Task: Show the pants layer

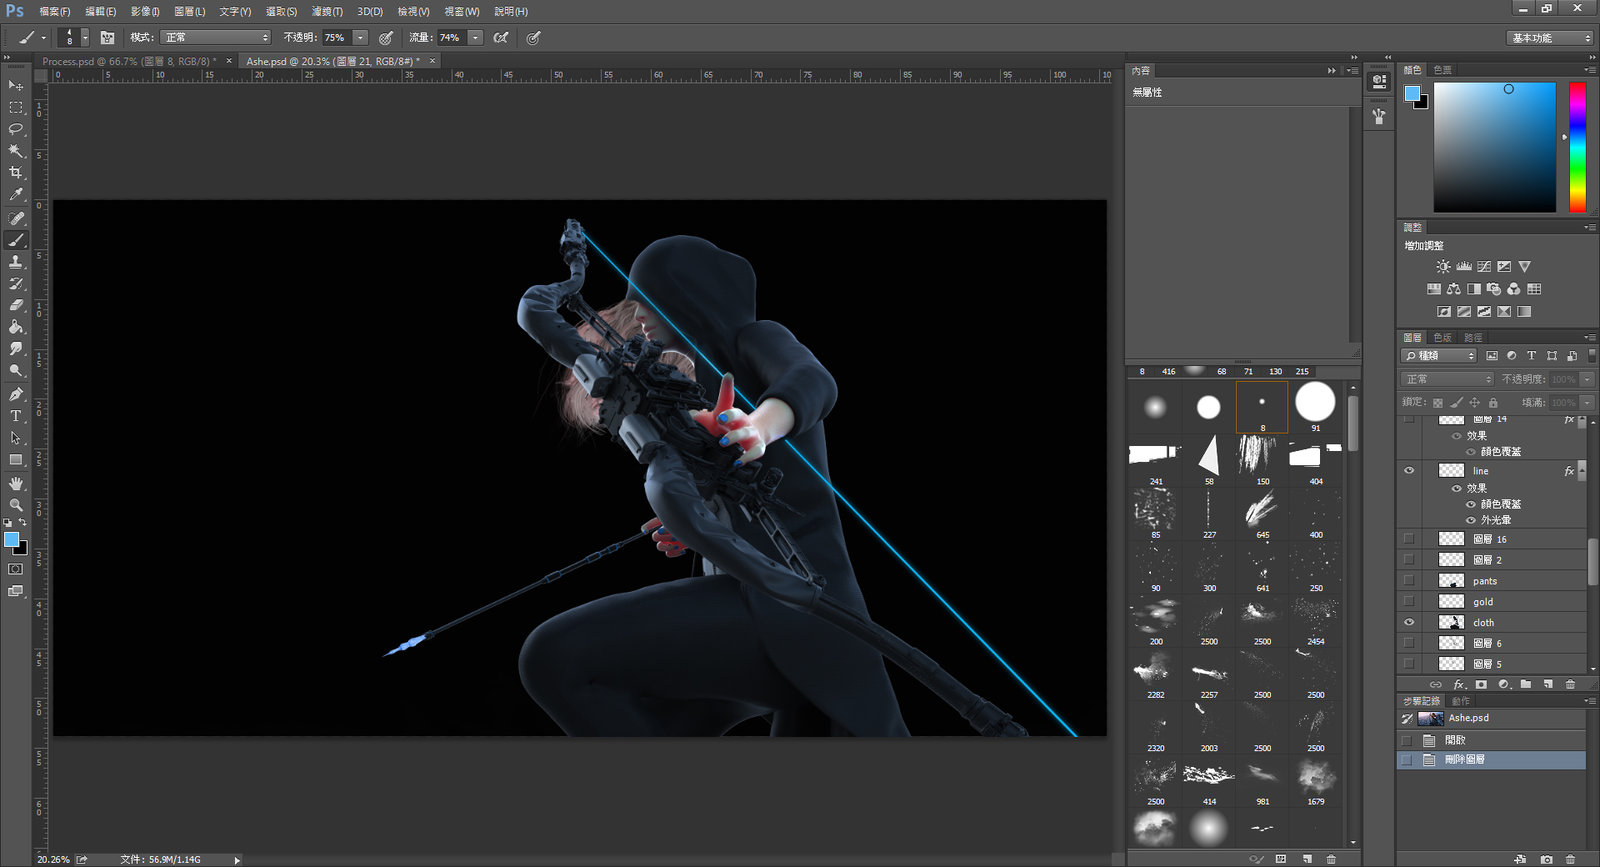Action: click(1409, 580)
